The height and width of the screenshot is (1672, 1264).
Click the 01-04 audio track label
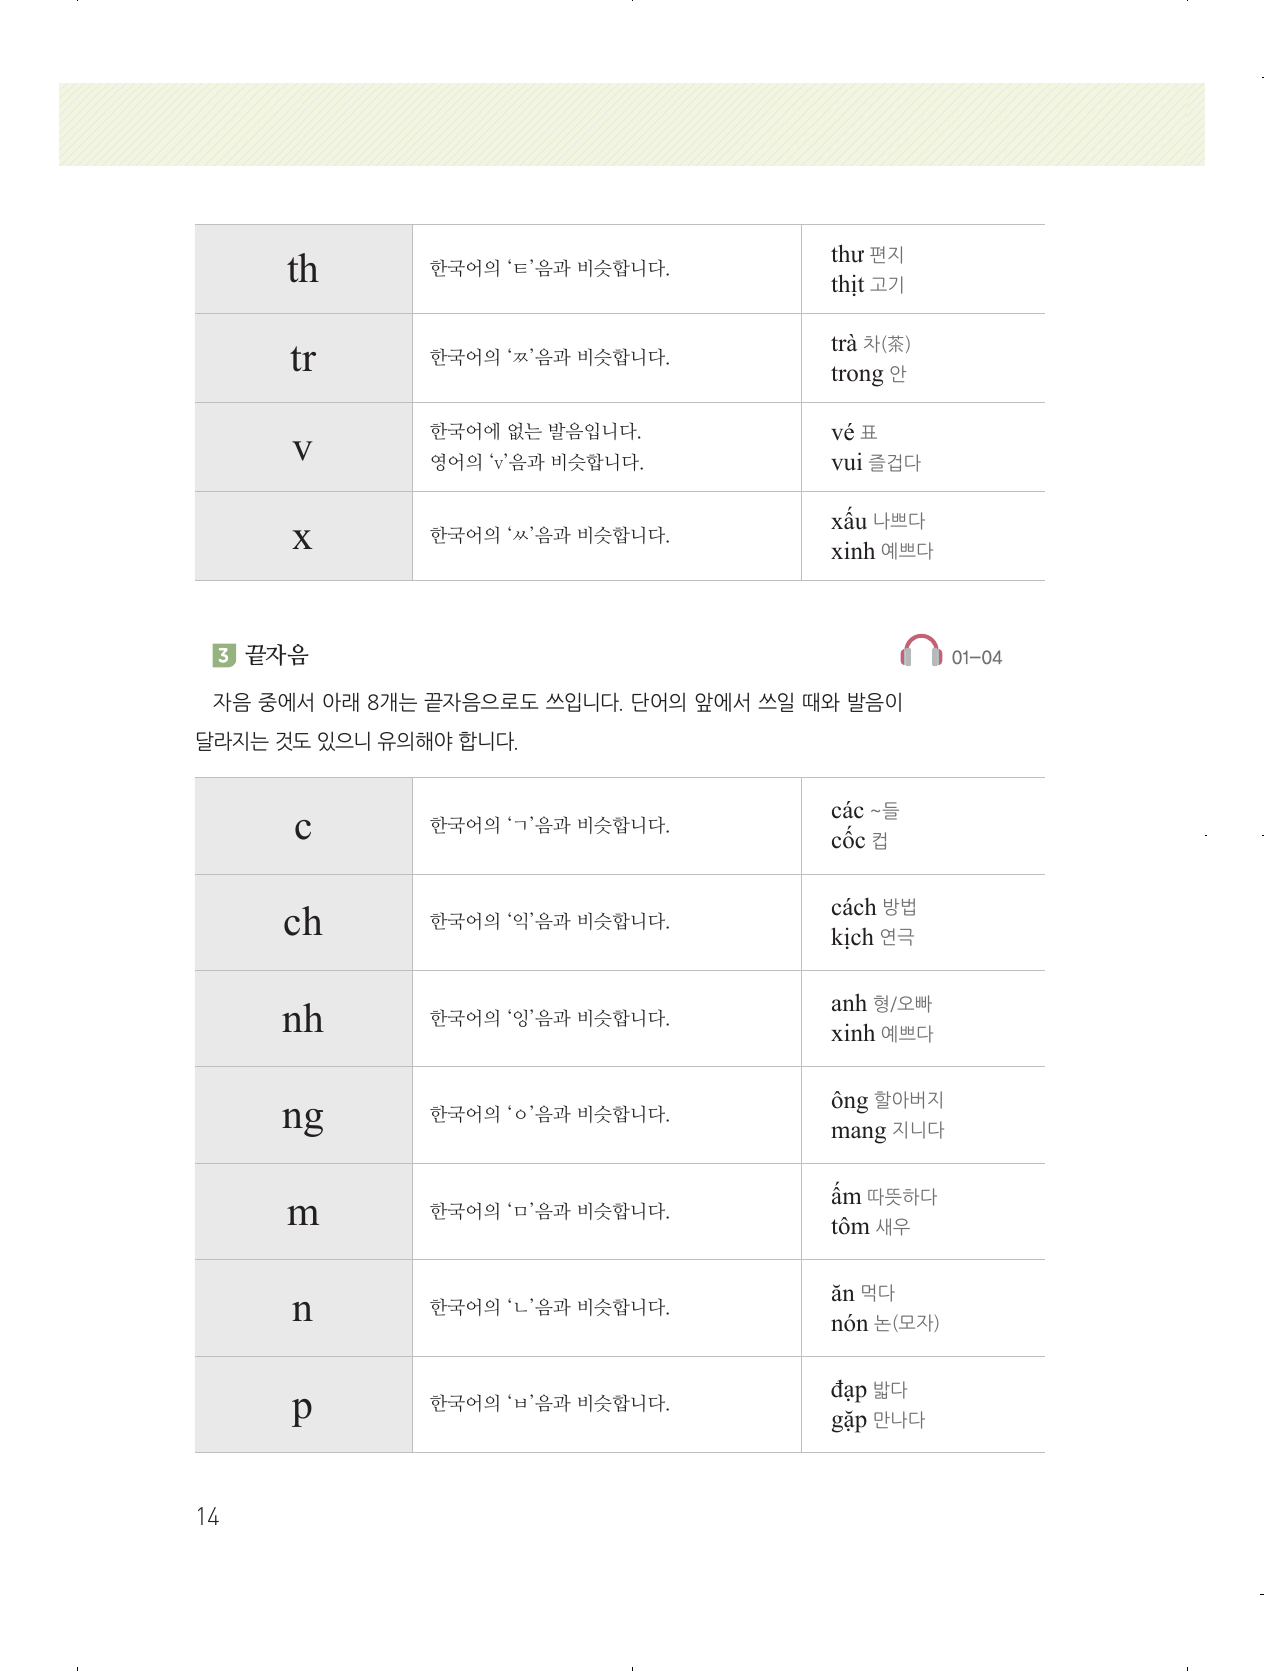(976, 658)
